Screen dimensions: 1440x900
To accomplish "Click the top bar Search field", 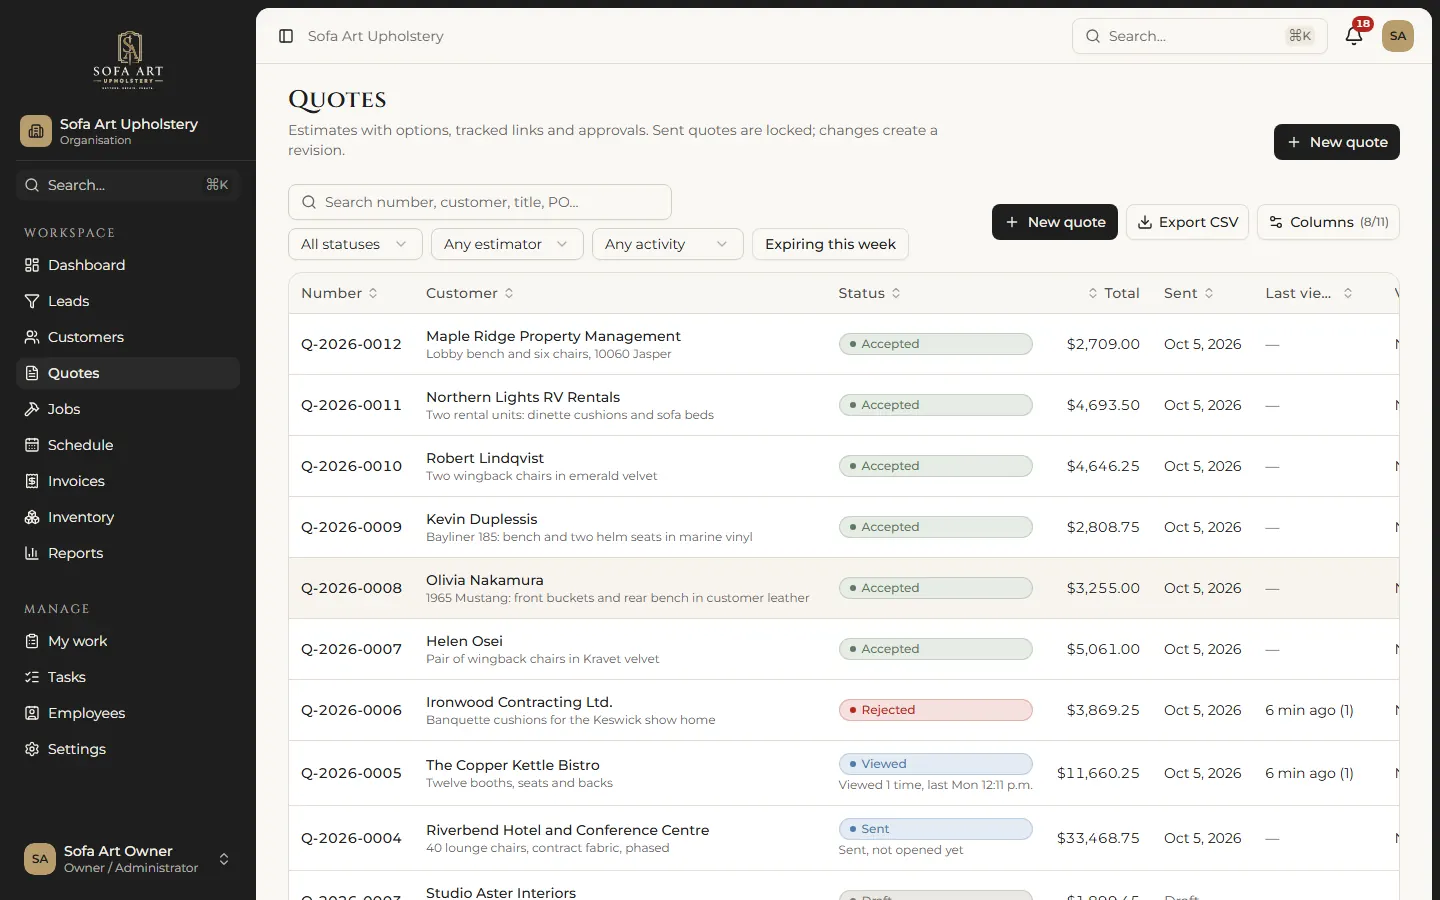I will pyautogui.click(x=1199, y=36).
